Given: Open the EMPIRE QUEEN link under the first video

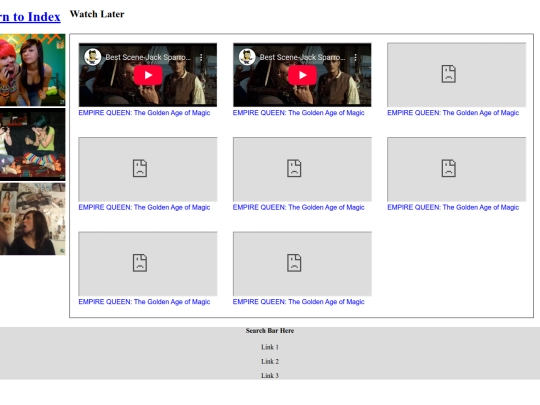Looking at the screenshot, I should [x=144, y=113].
